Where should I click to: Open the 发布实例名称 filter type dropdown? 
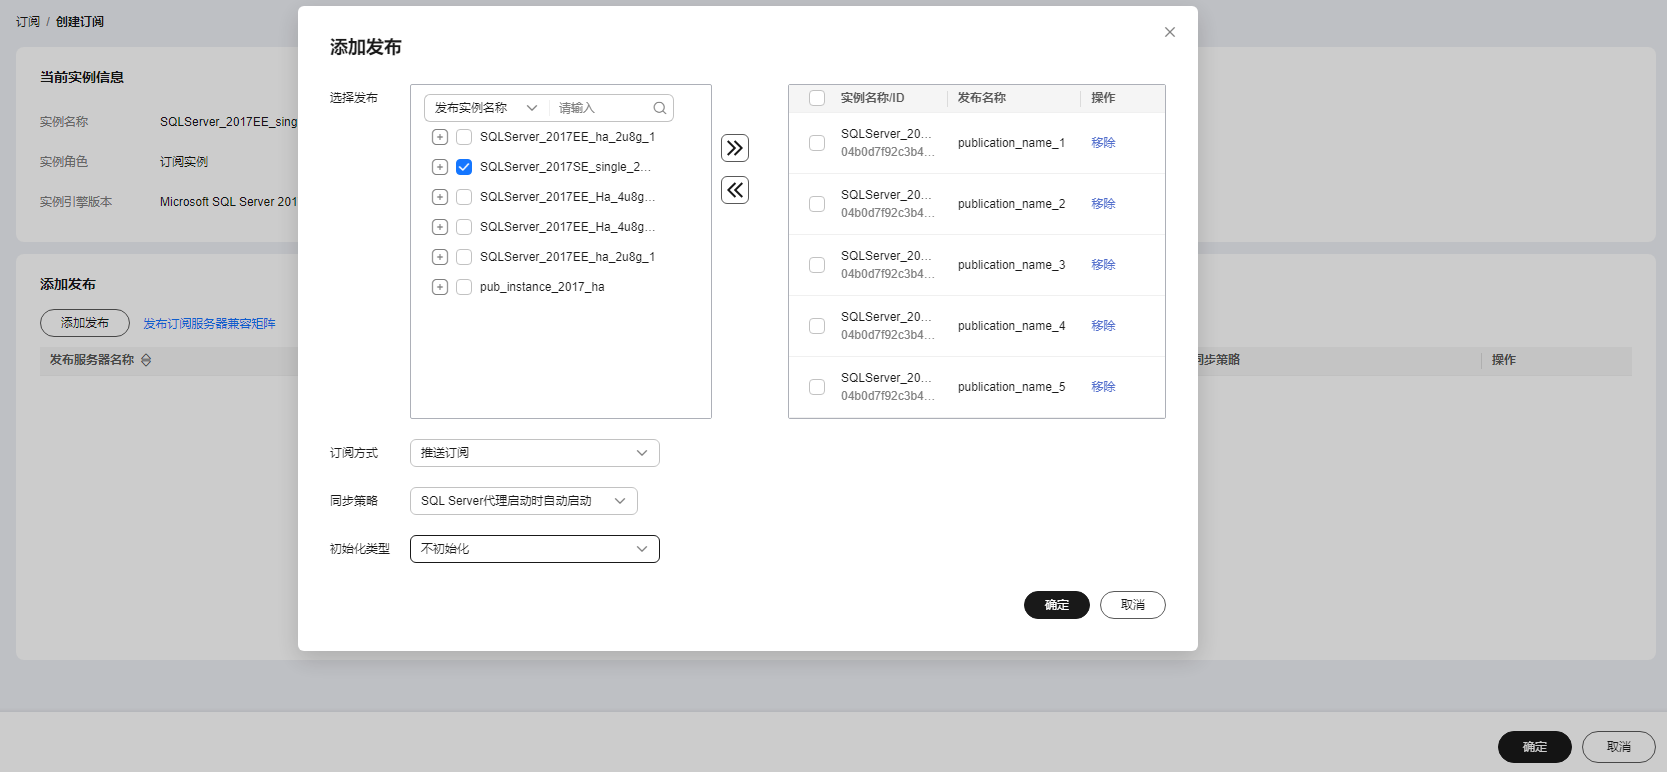[487, 108]
